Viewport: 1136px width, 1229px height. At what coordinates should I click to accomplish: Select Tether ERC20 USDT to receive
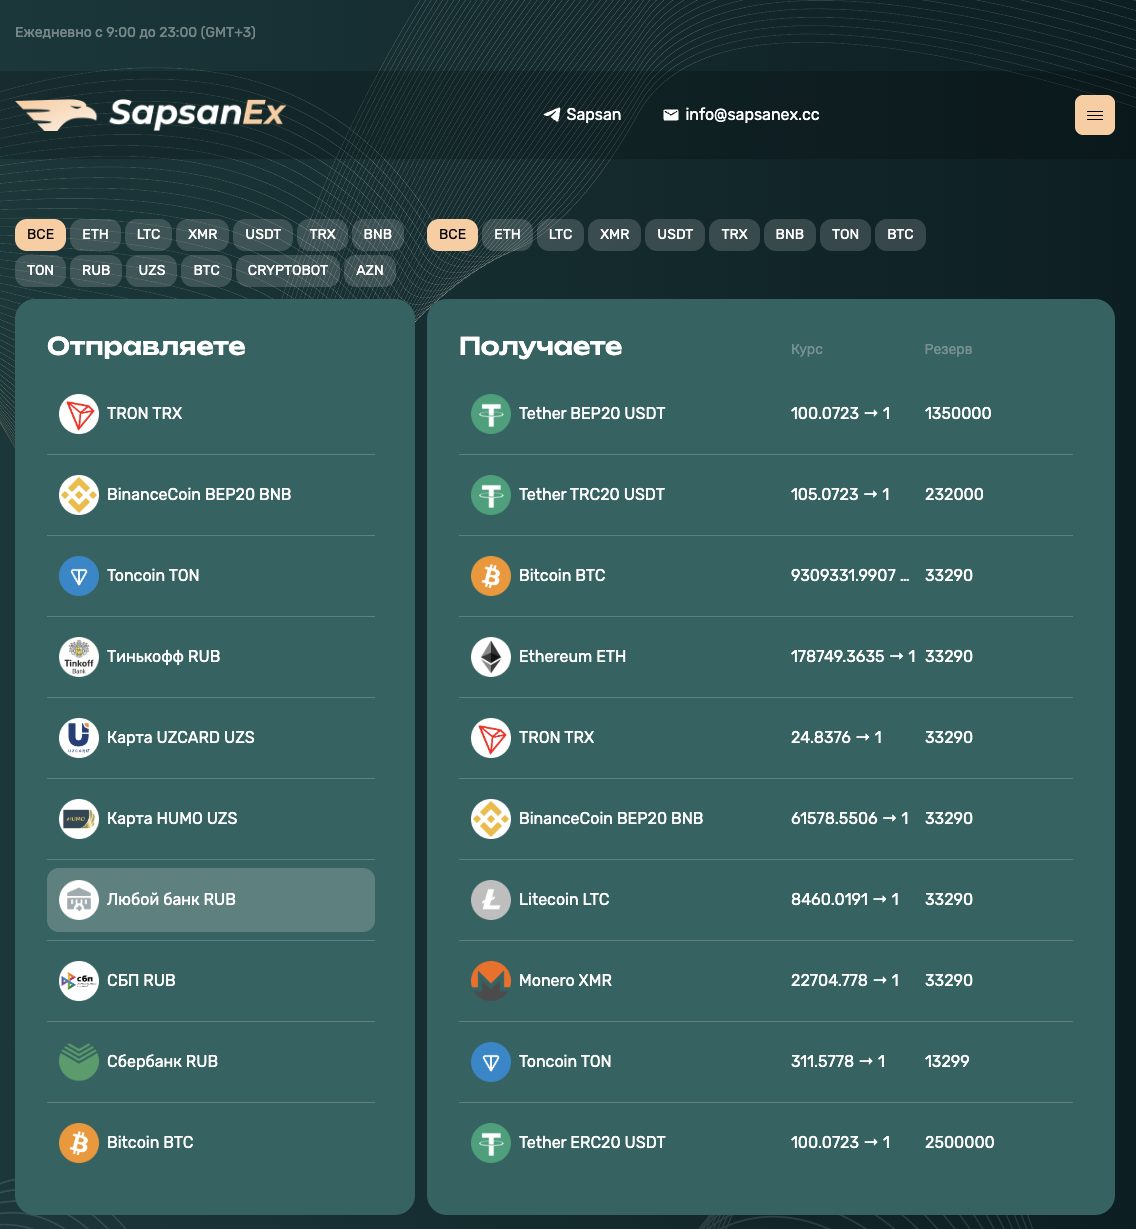(x=766, y=1143)
